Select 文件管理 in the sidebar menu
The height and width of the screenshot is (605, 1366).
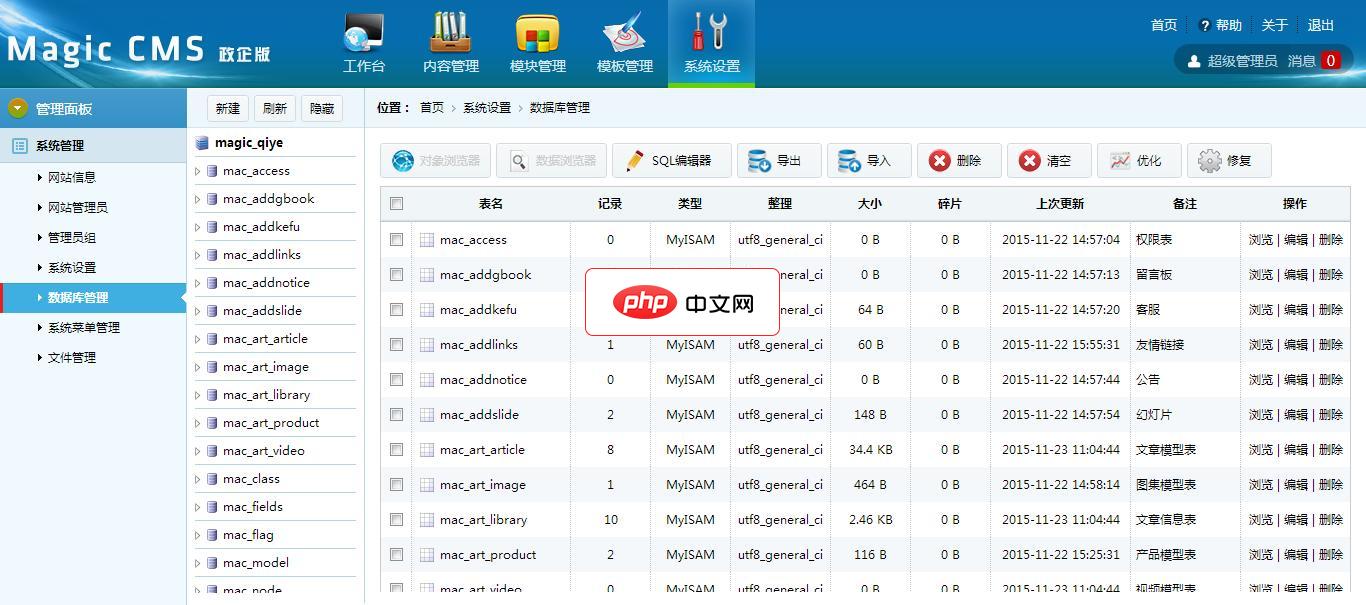(x=72, y=358)
